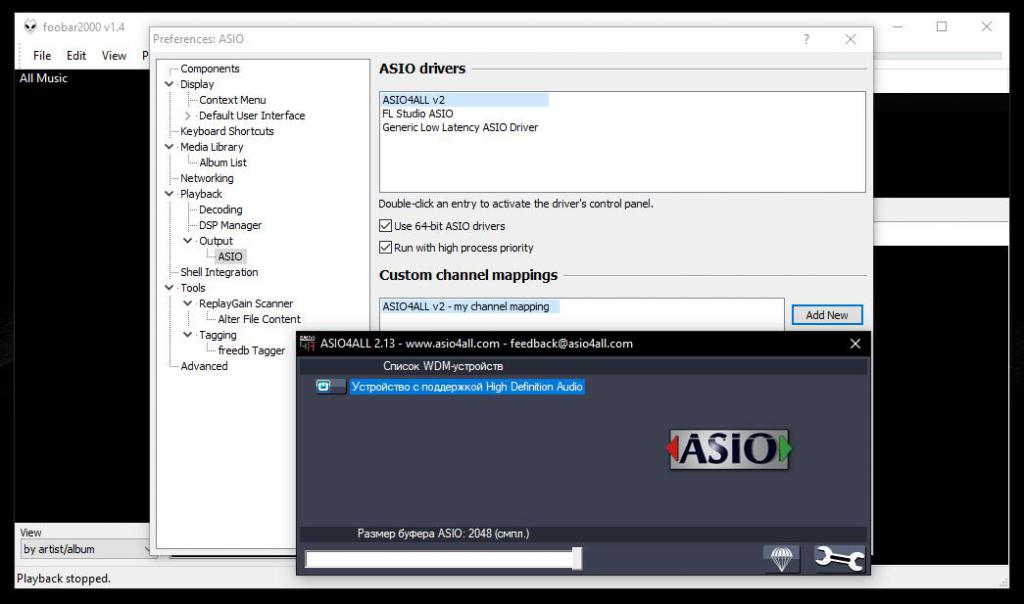Collapse the Tagging tree node

[x=188, y=335]
